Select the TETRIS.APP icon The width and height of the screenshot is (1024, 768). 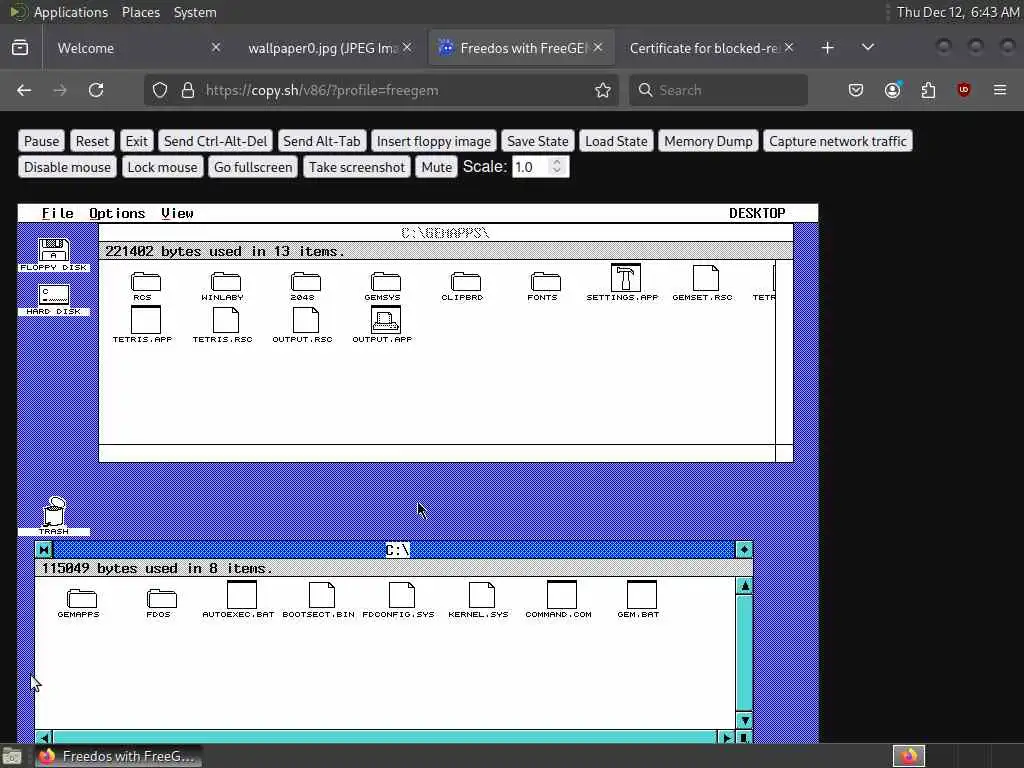tap(145, 320)
